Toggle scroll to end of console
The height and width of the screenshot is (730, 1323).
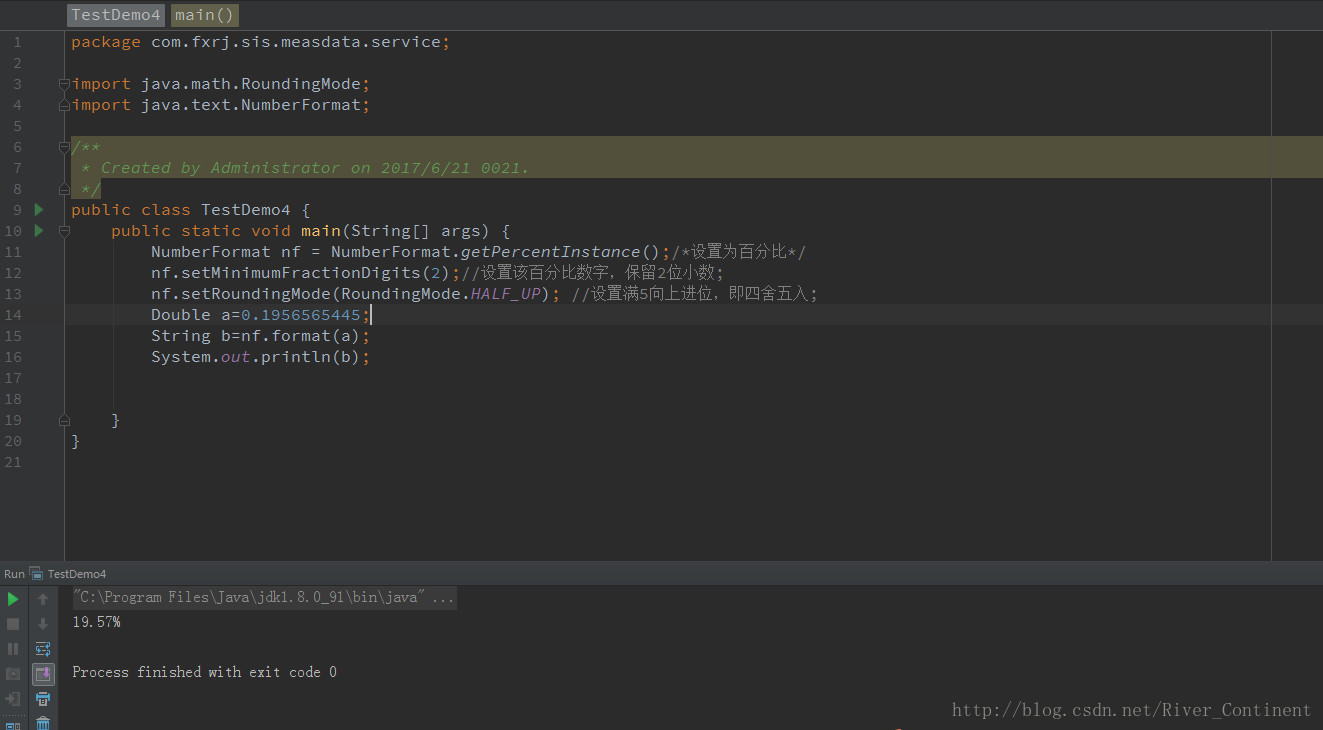coord(43,674)
